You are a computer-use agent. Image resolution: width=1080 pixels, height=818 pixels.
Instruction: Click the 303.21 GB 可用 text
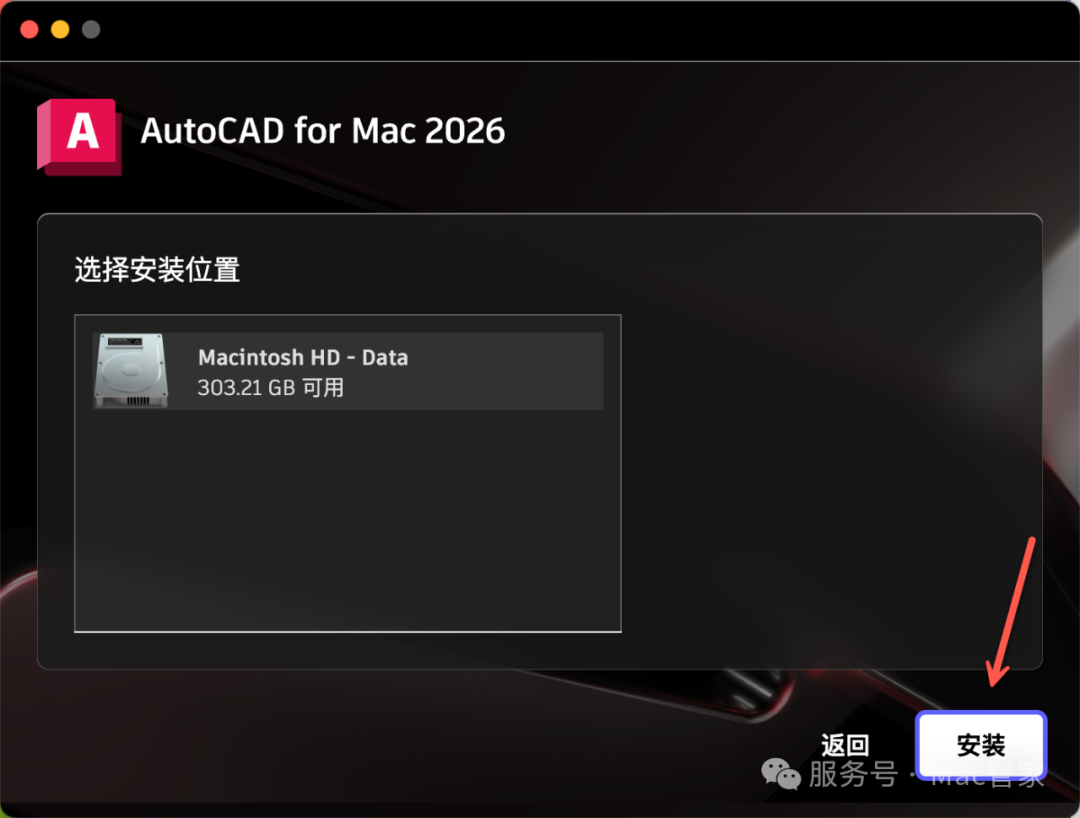(x=271, y=388)
